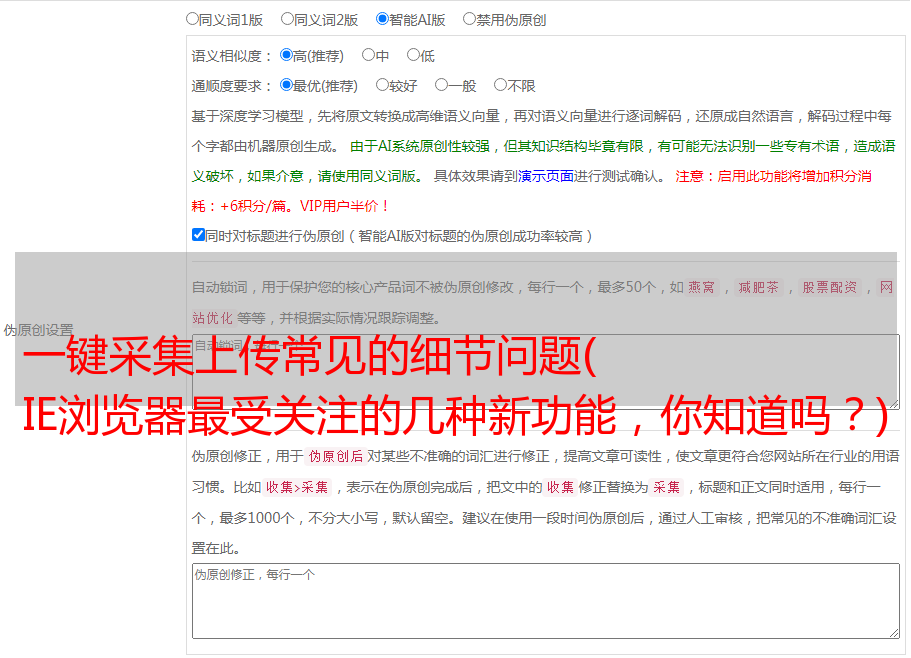Image resolution: width=911 pixels, height=658 pixels.
Task: Click the 伪原创设置 label
Action: click(38, 330)
